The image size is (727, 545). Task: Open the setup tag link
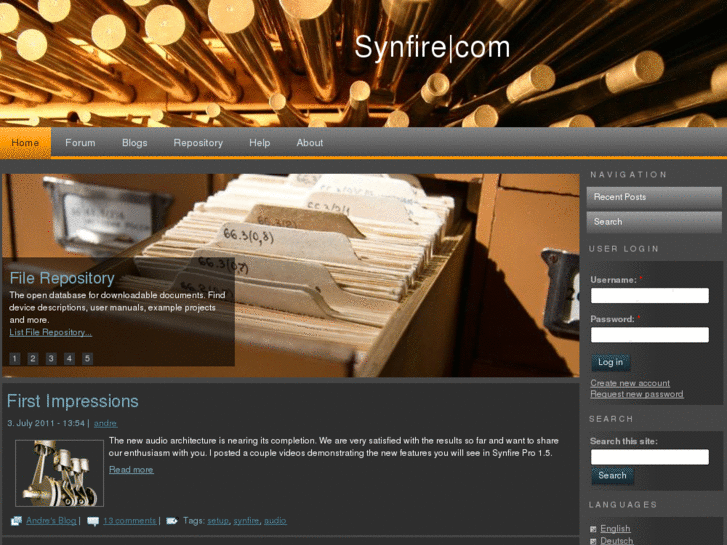click(218, 521)
